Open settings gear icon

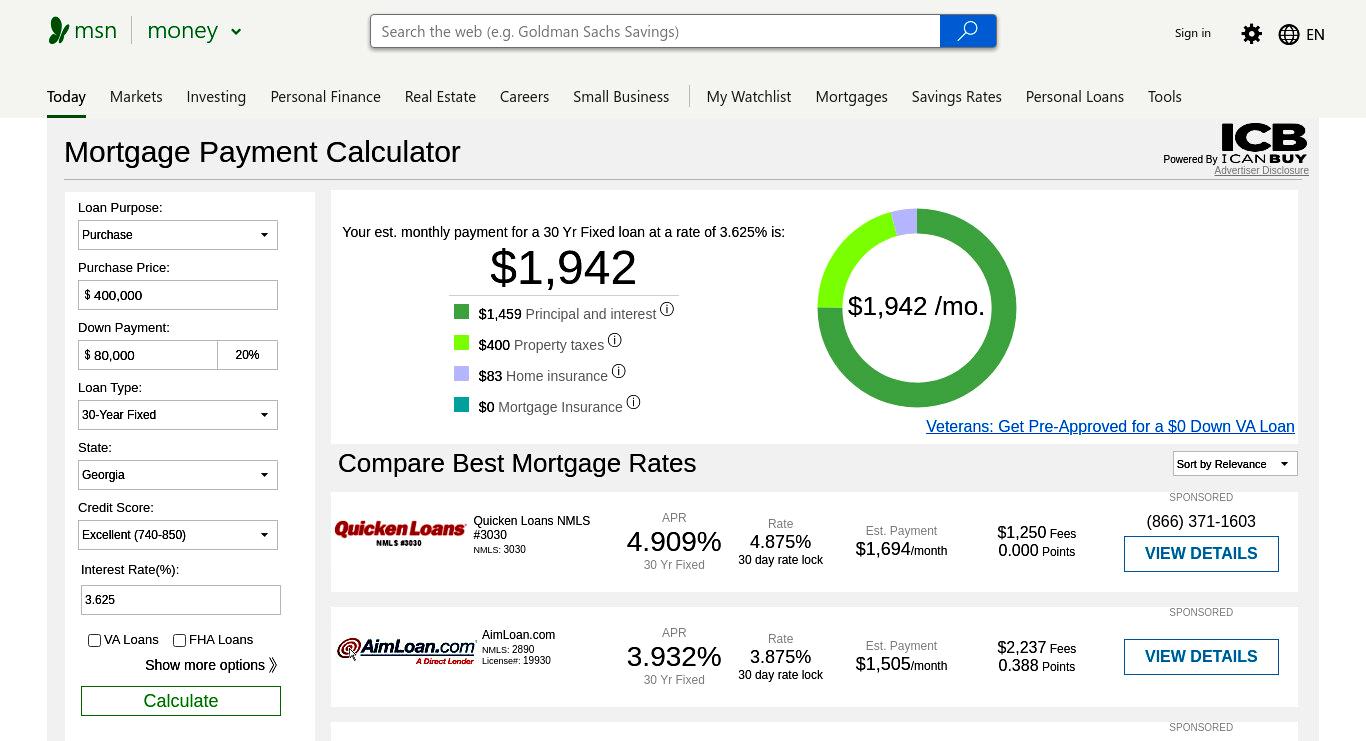point(1251,34)
